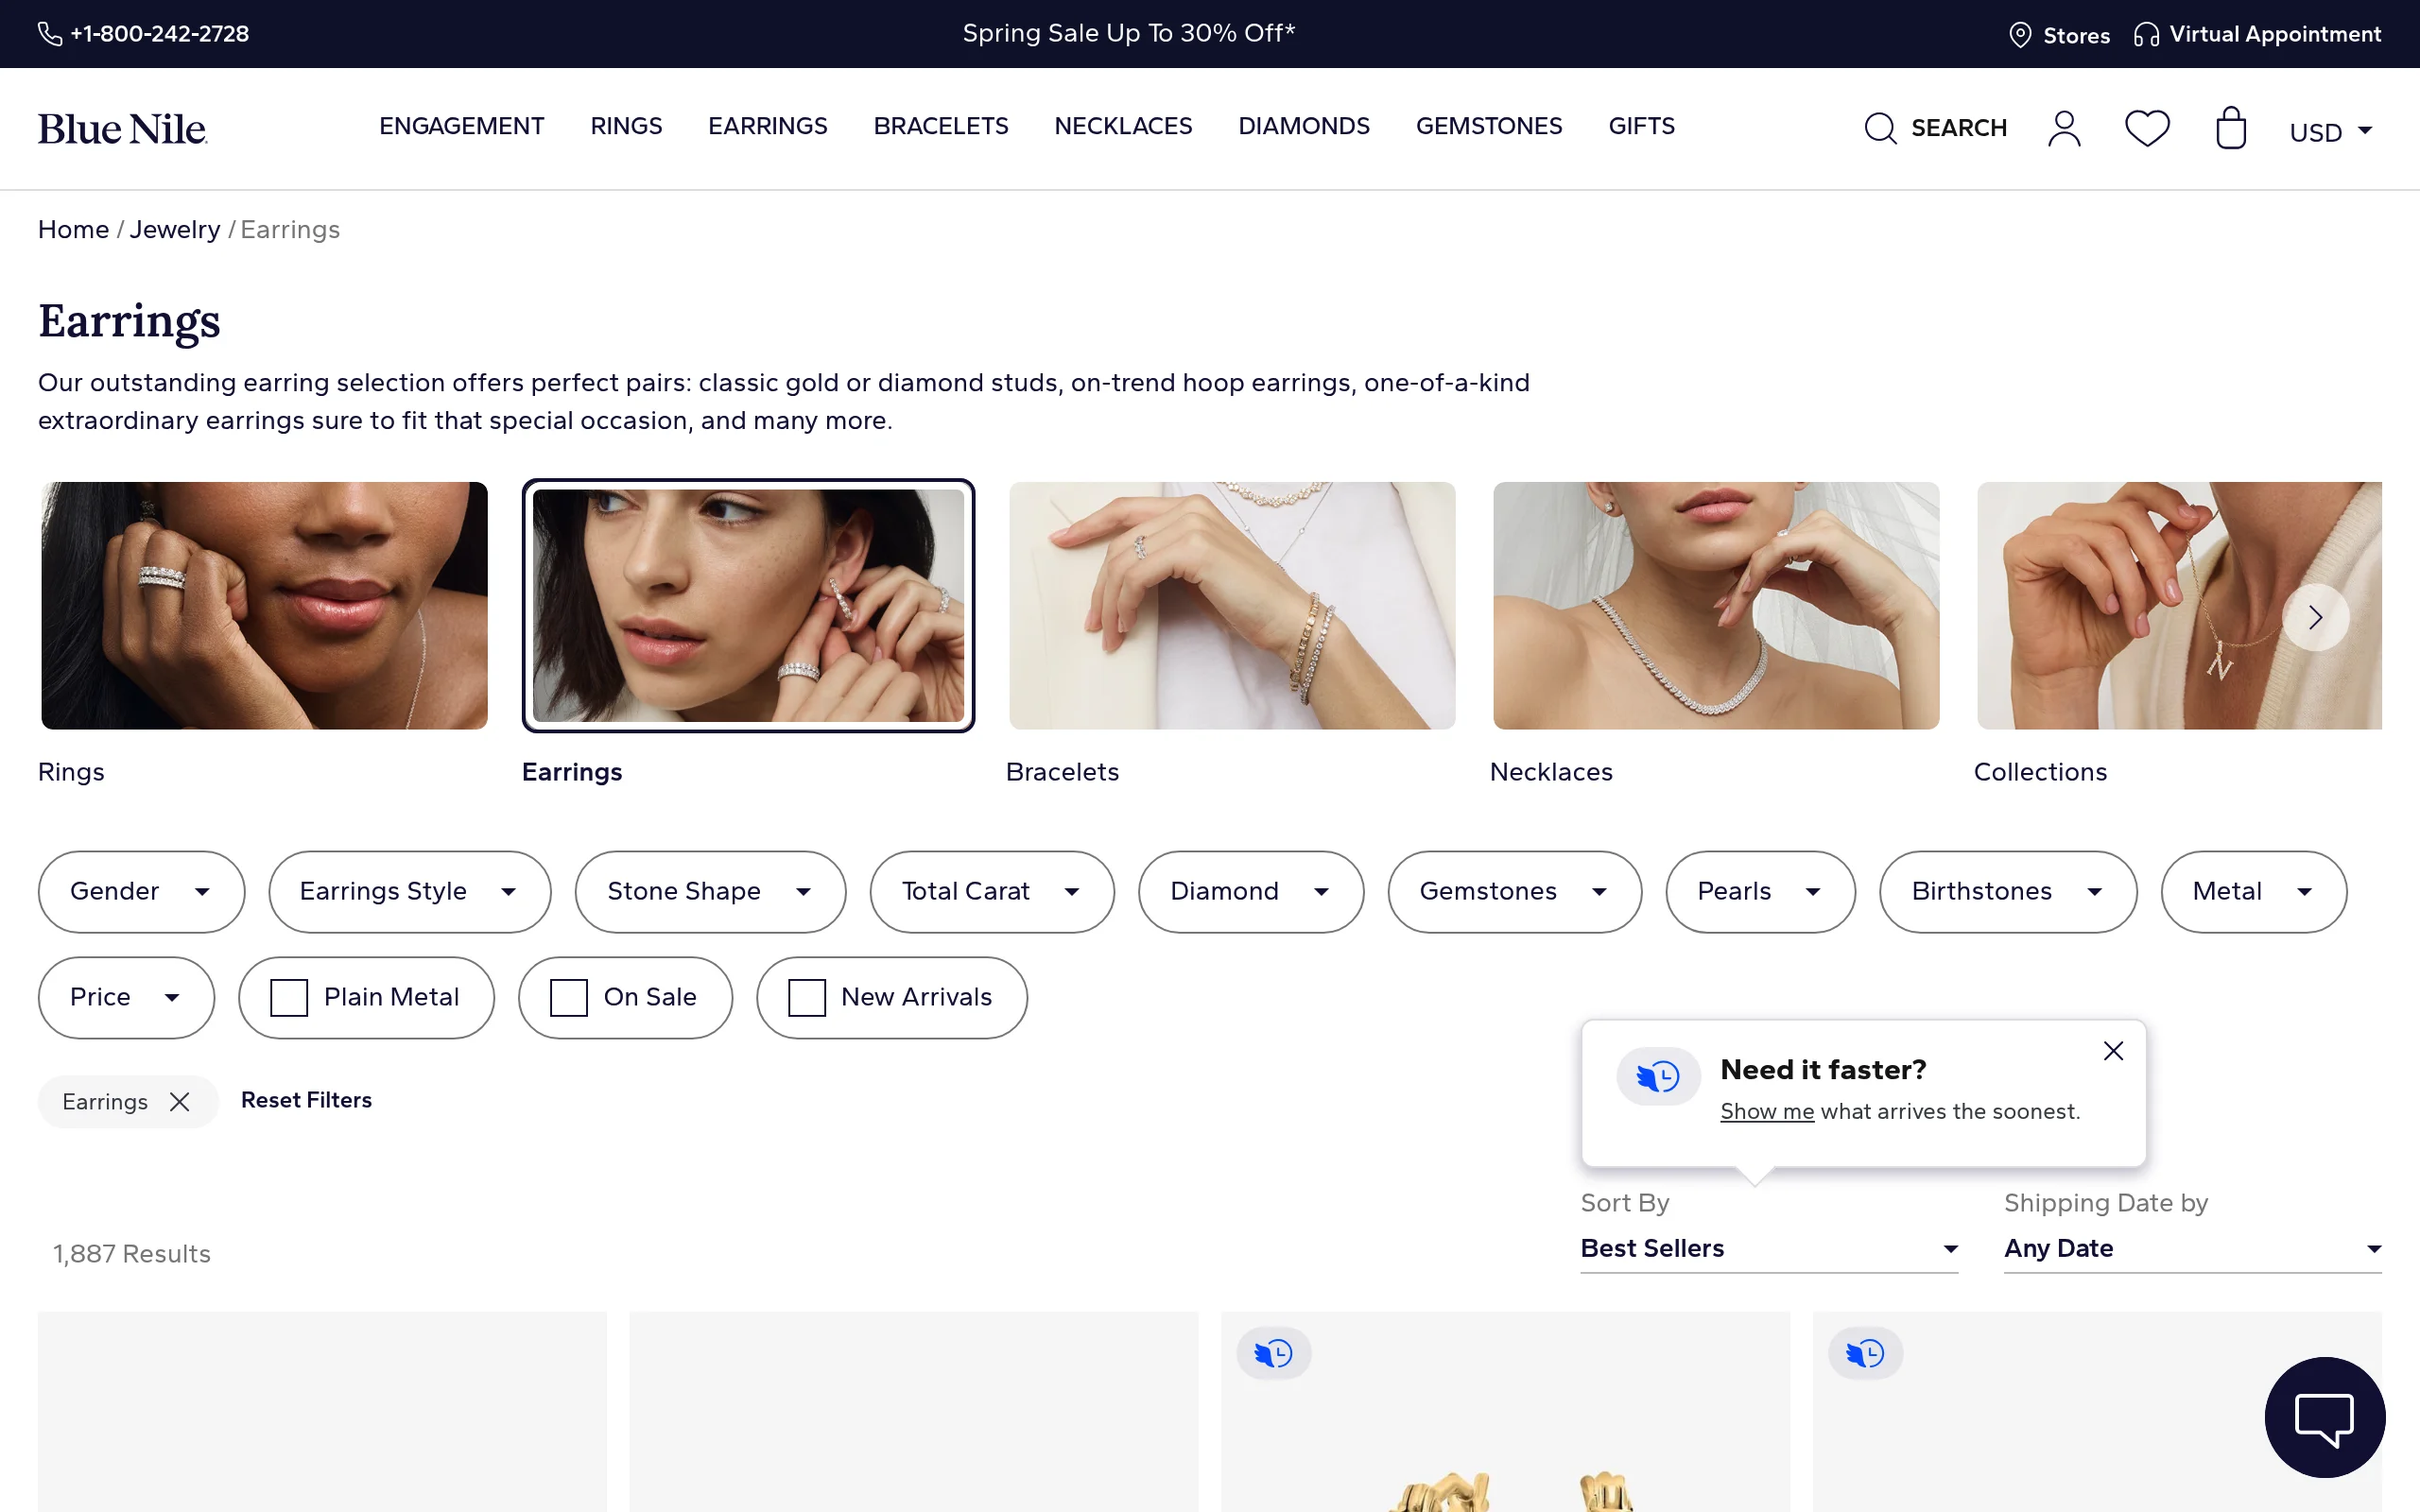Dismiss the Need it faster popup
Image resolution: width=2420 pixels, height=1512 pixels.
click(x=2113, y=1051)
